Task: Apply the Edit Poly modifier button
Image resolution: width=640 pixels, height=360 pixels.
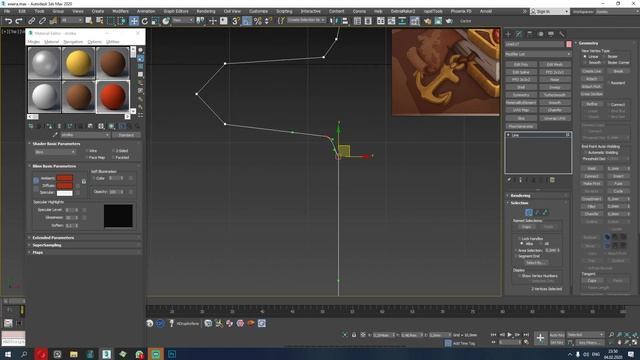Action: click(x=521, y=64)
